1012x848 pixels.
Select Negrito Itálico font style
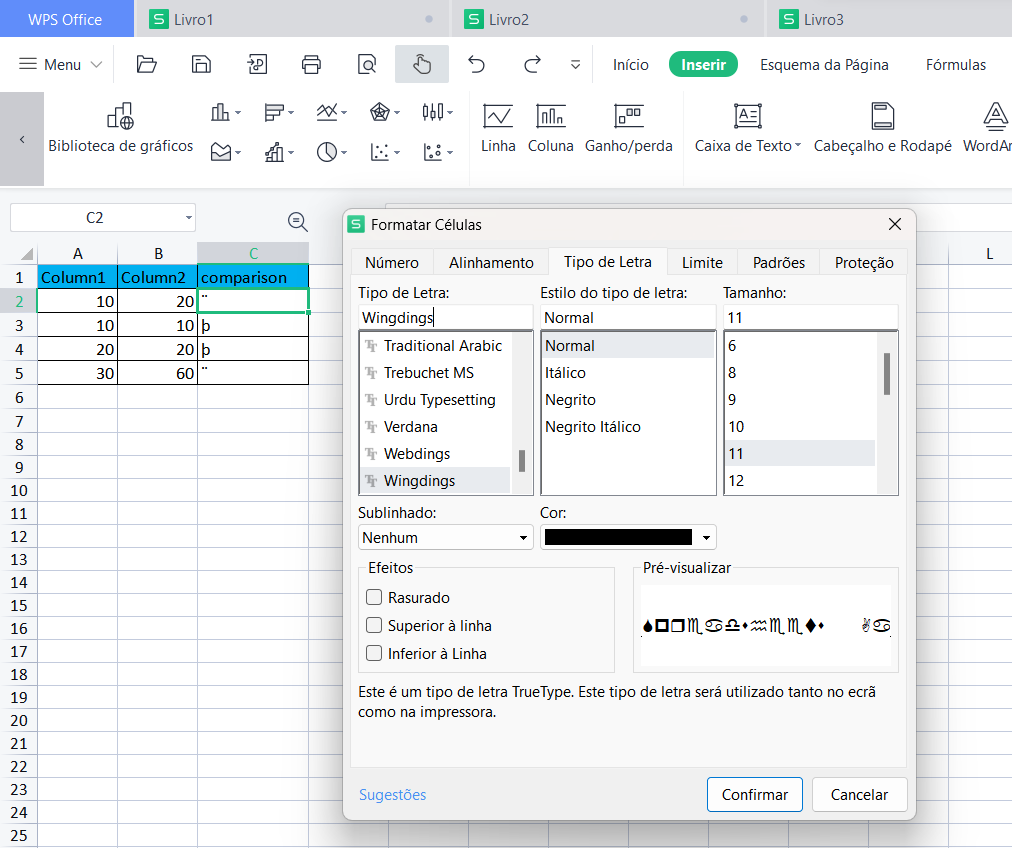pyautogui.click(x=593, y=427)
